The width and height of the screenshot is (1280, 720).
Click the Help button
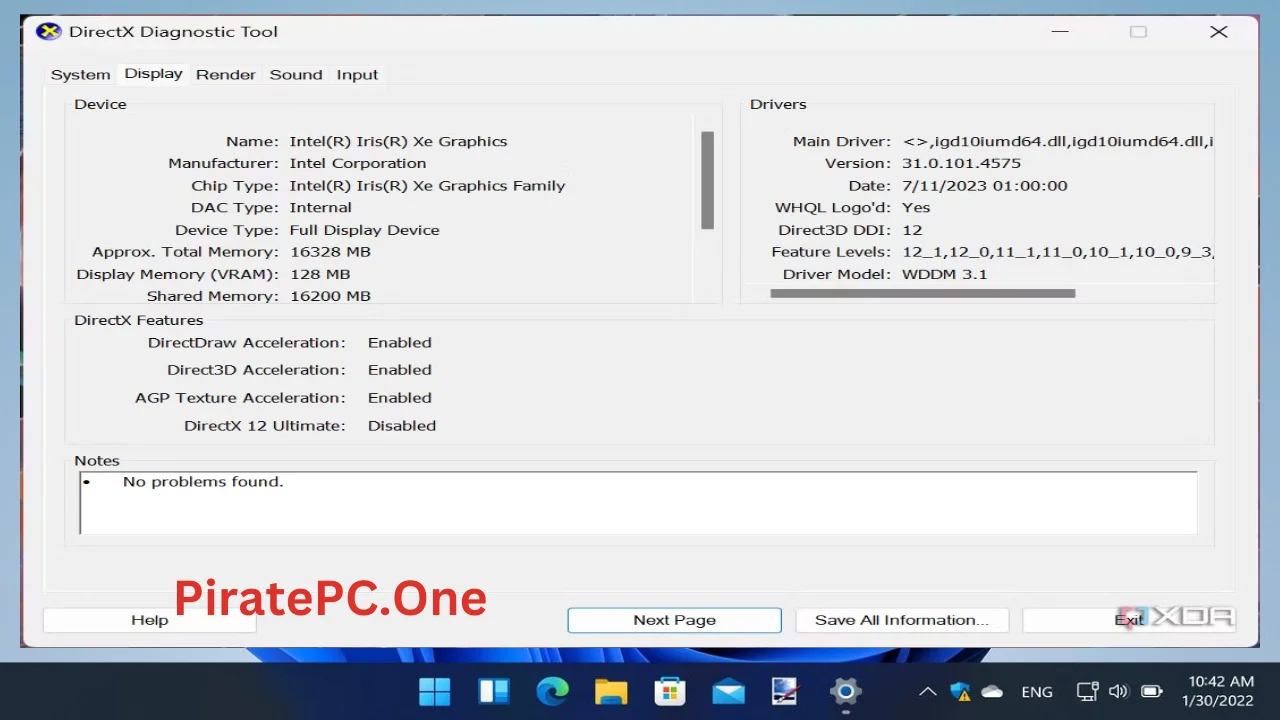pyautogui.click(x=150, y=620)
